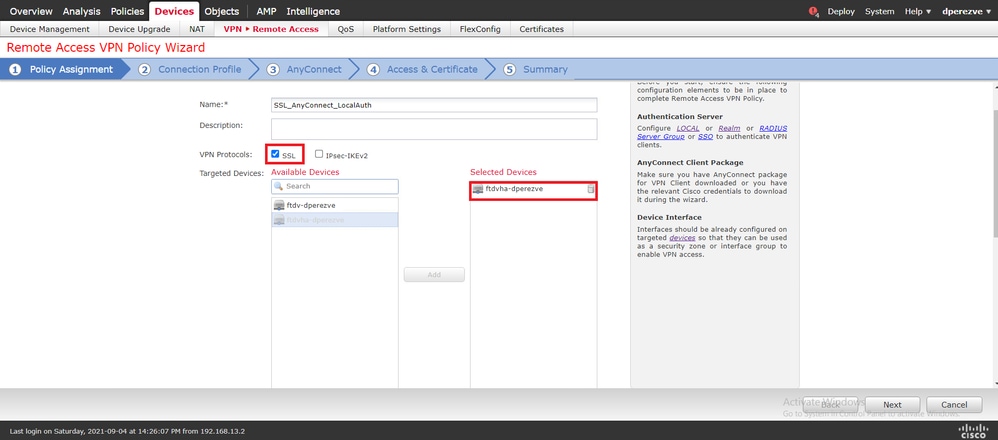Open the Policies menu
This screenshot has height=440, width=998.
127,11
